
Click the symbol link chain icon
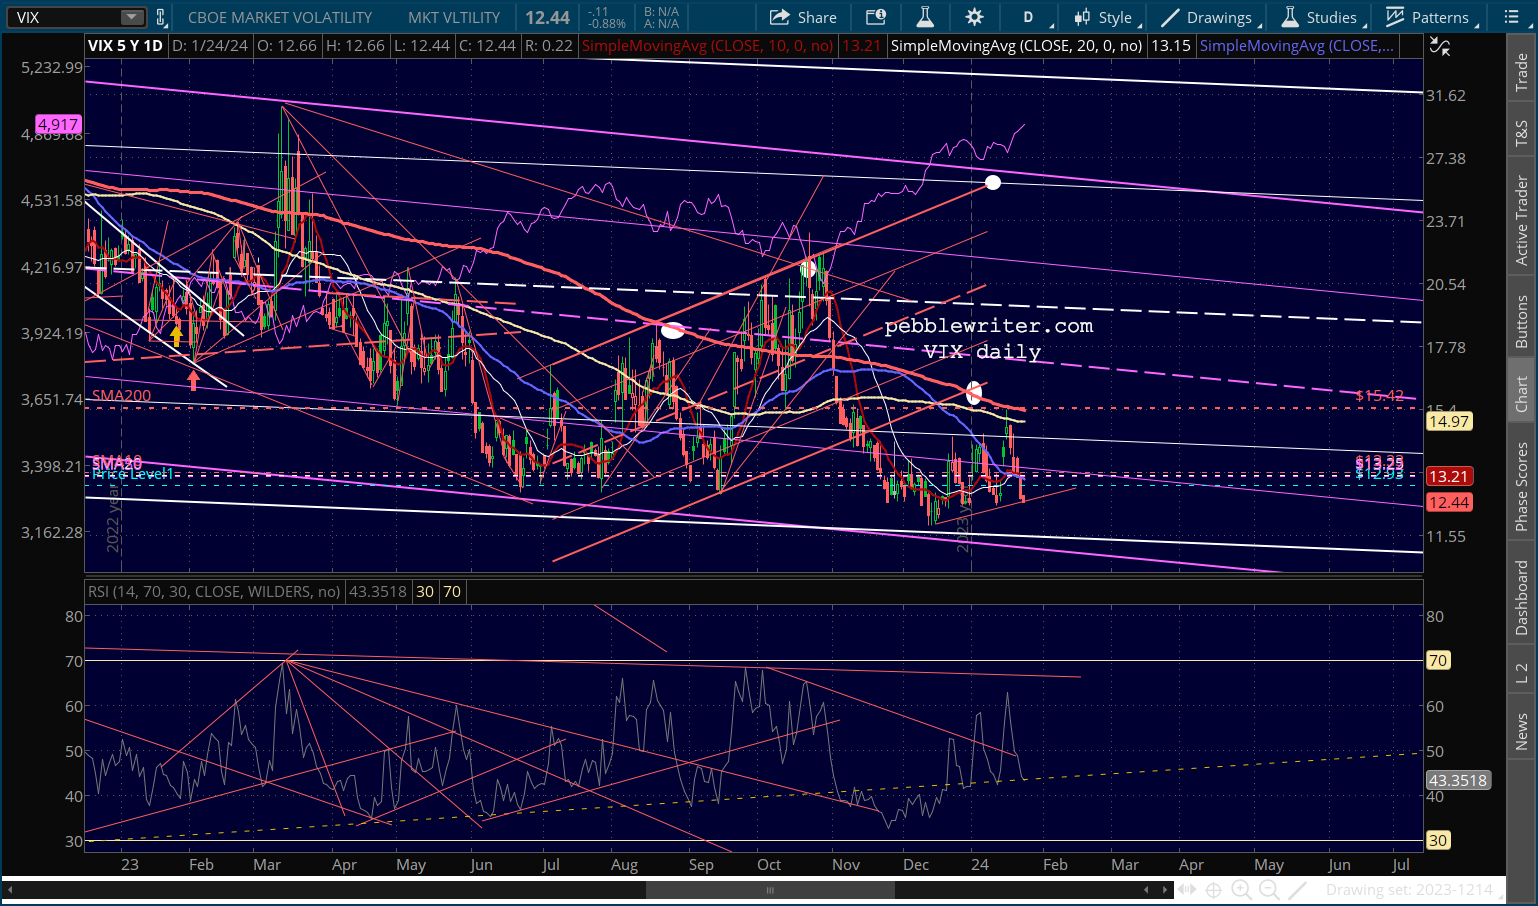tap(161, 17)
